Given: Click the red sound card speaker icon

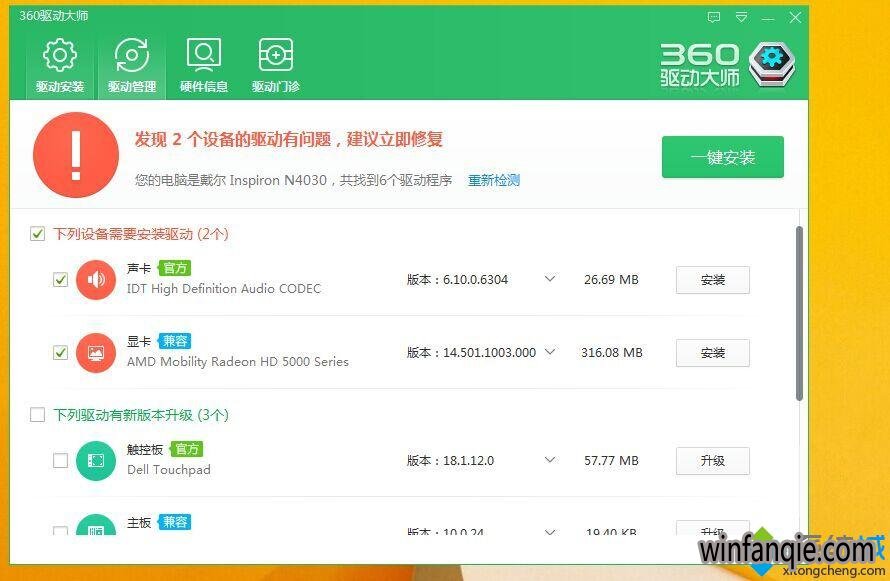Looking at the screenshot, I should 96,280.
